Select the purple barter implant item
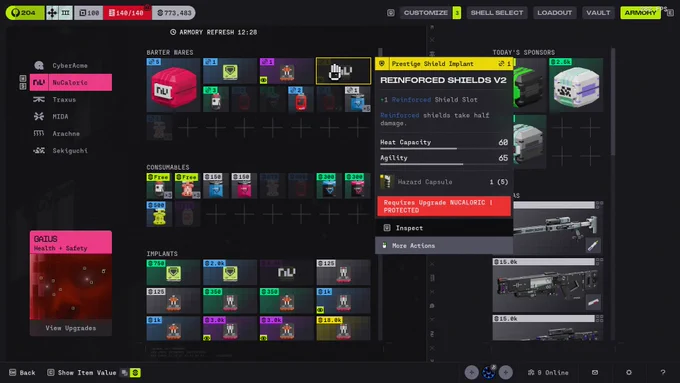The height and width of the screenshot is (383, 680). pyautogui.click(x=287, y=71)
